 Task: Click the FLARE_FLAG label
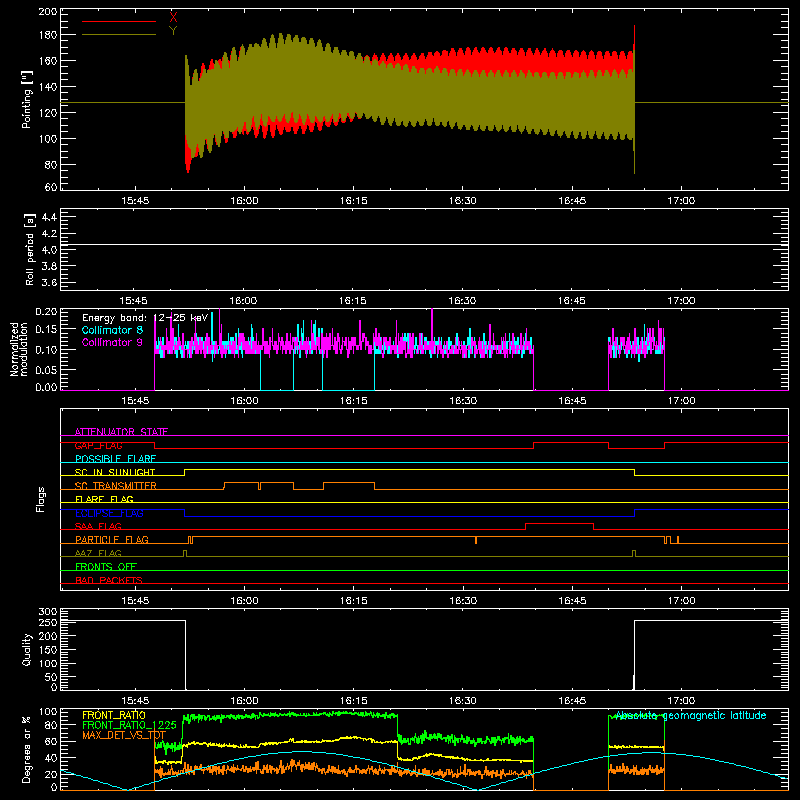coord(104,499)
